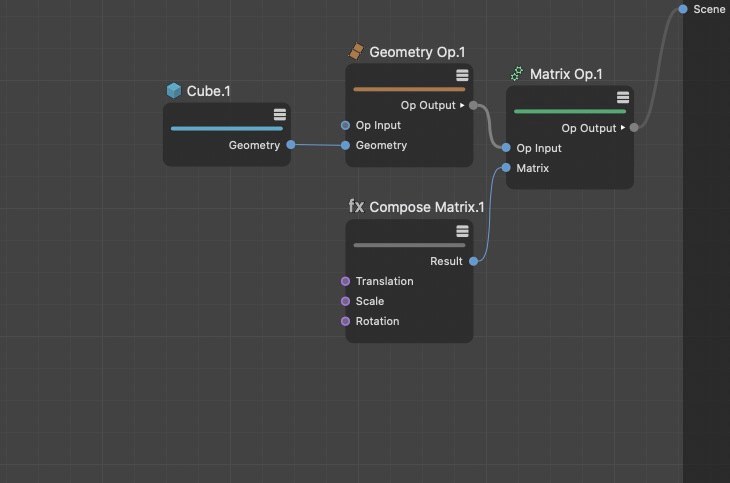Click the Result output port

click(x=473, y=261)
